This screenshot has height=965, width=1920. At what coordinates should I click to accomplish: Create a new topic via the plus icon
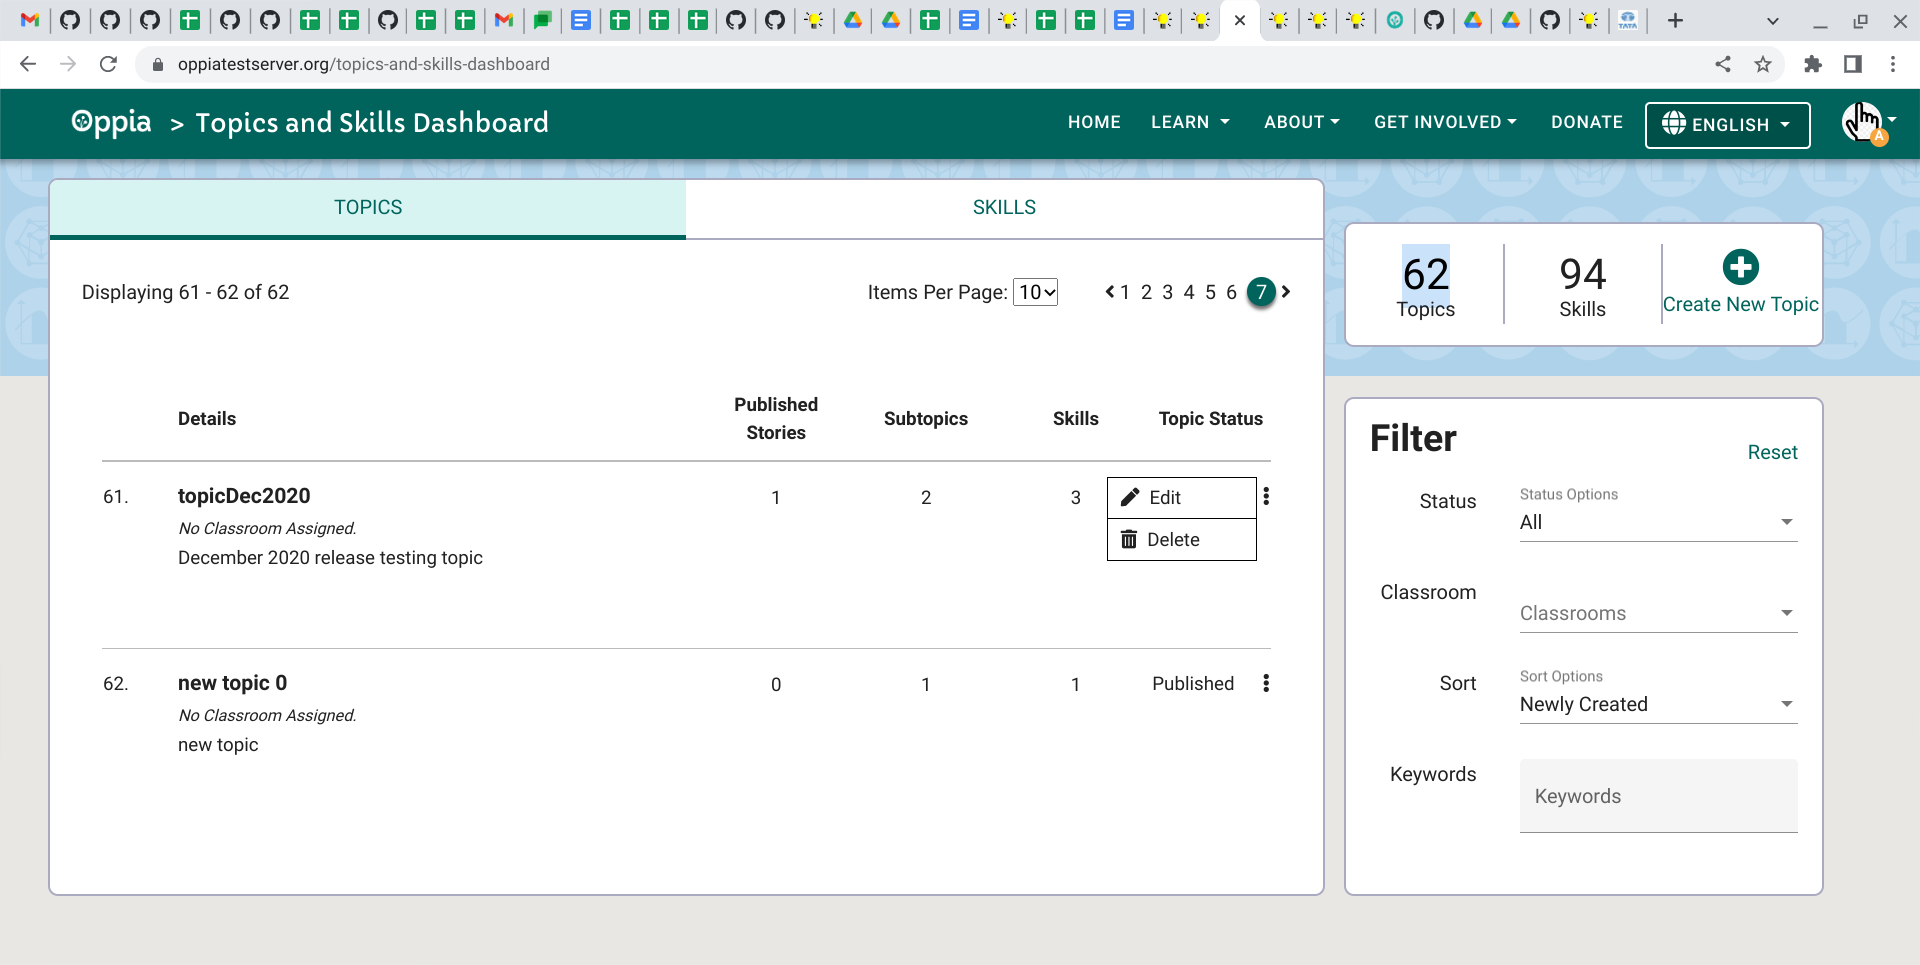click(x=1740, y=267)
